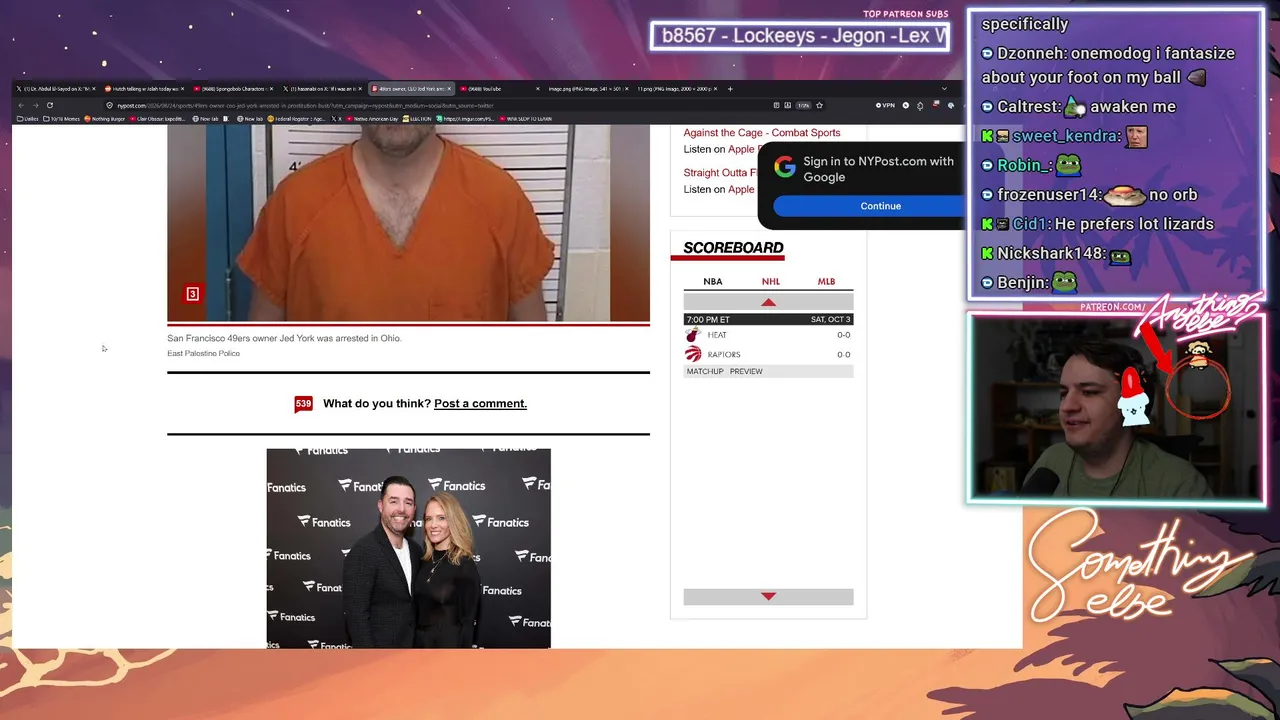Switch to the Dr. Abdul El-Sayed X tab
The image size is (1280, 720).
pos(56,89)
